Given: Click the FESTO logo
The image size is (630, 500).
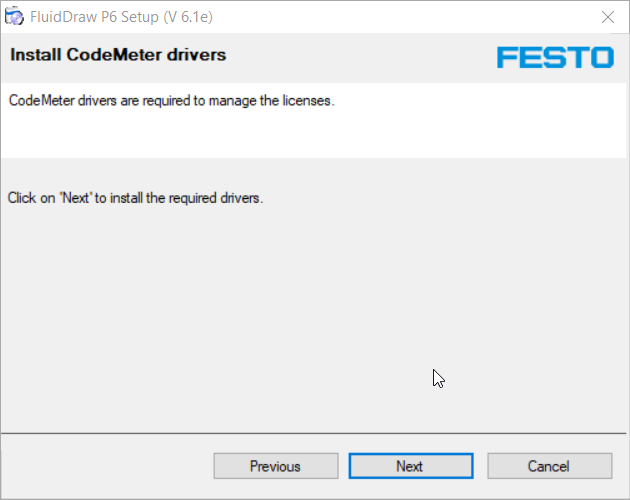Looking at the screenshot, I should tap(555, 57).
